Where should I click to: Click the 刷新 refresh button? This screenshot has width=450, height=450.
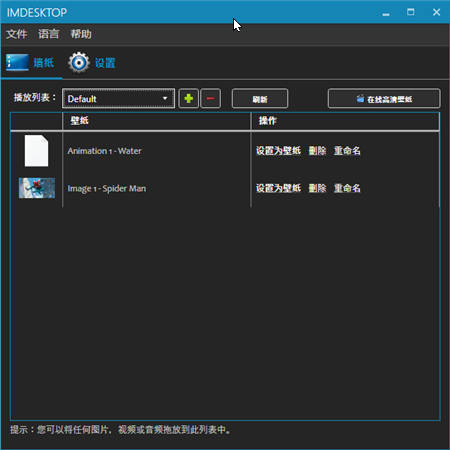(260, 99)
